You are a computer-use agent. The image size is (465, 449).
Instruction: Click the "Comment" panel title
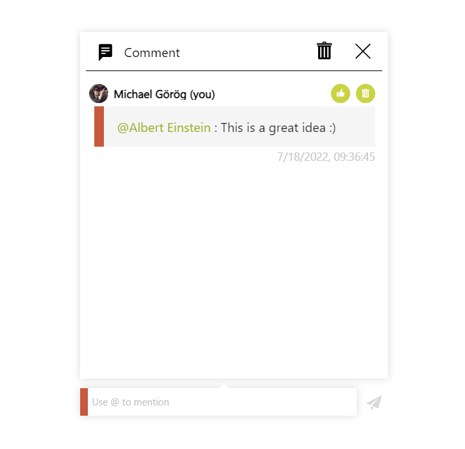point(152,53)
